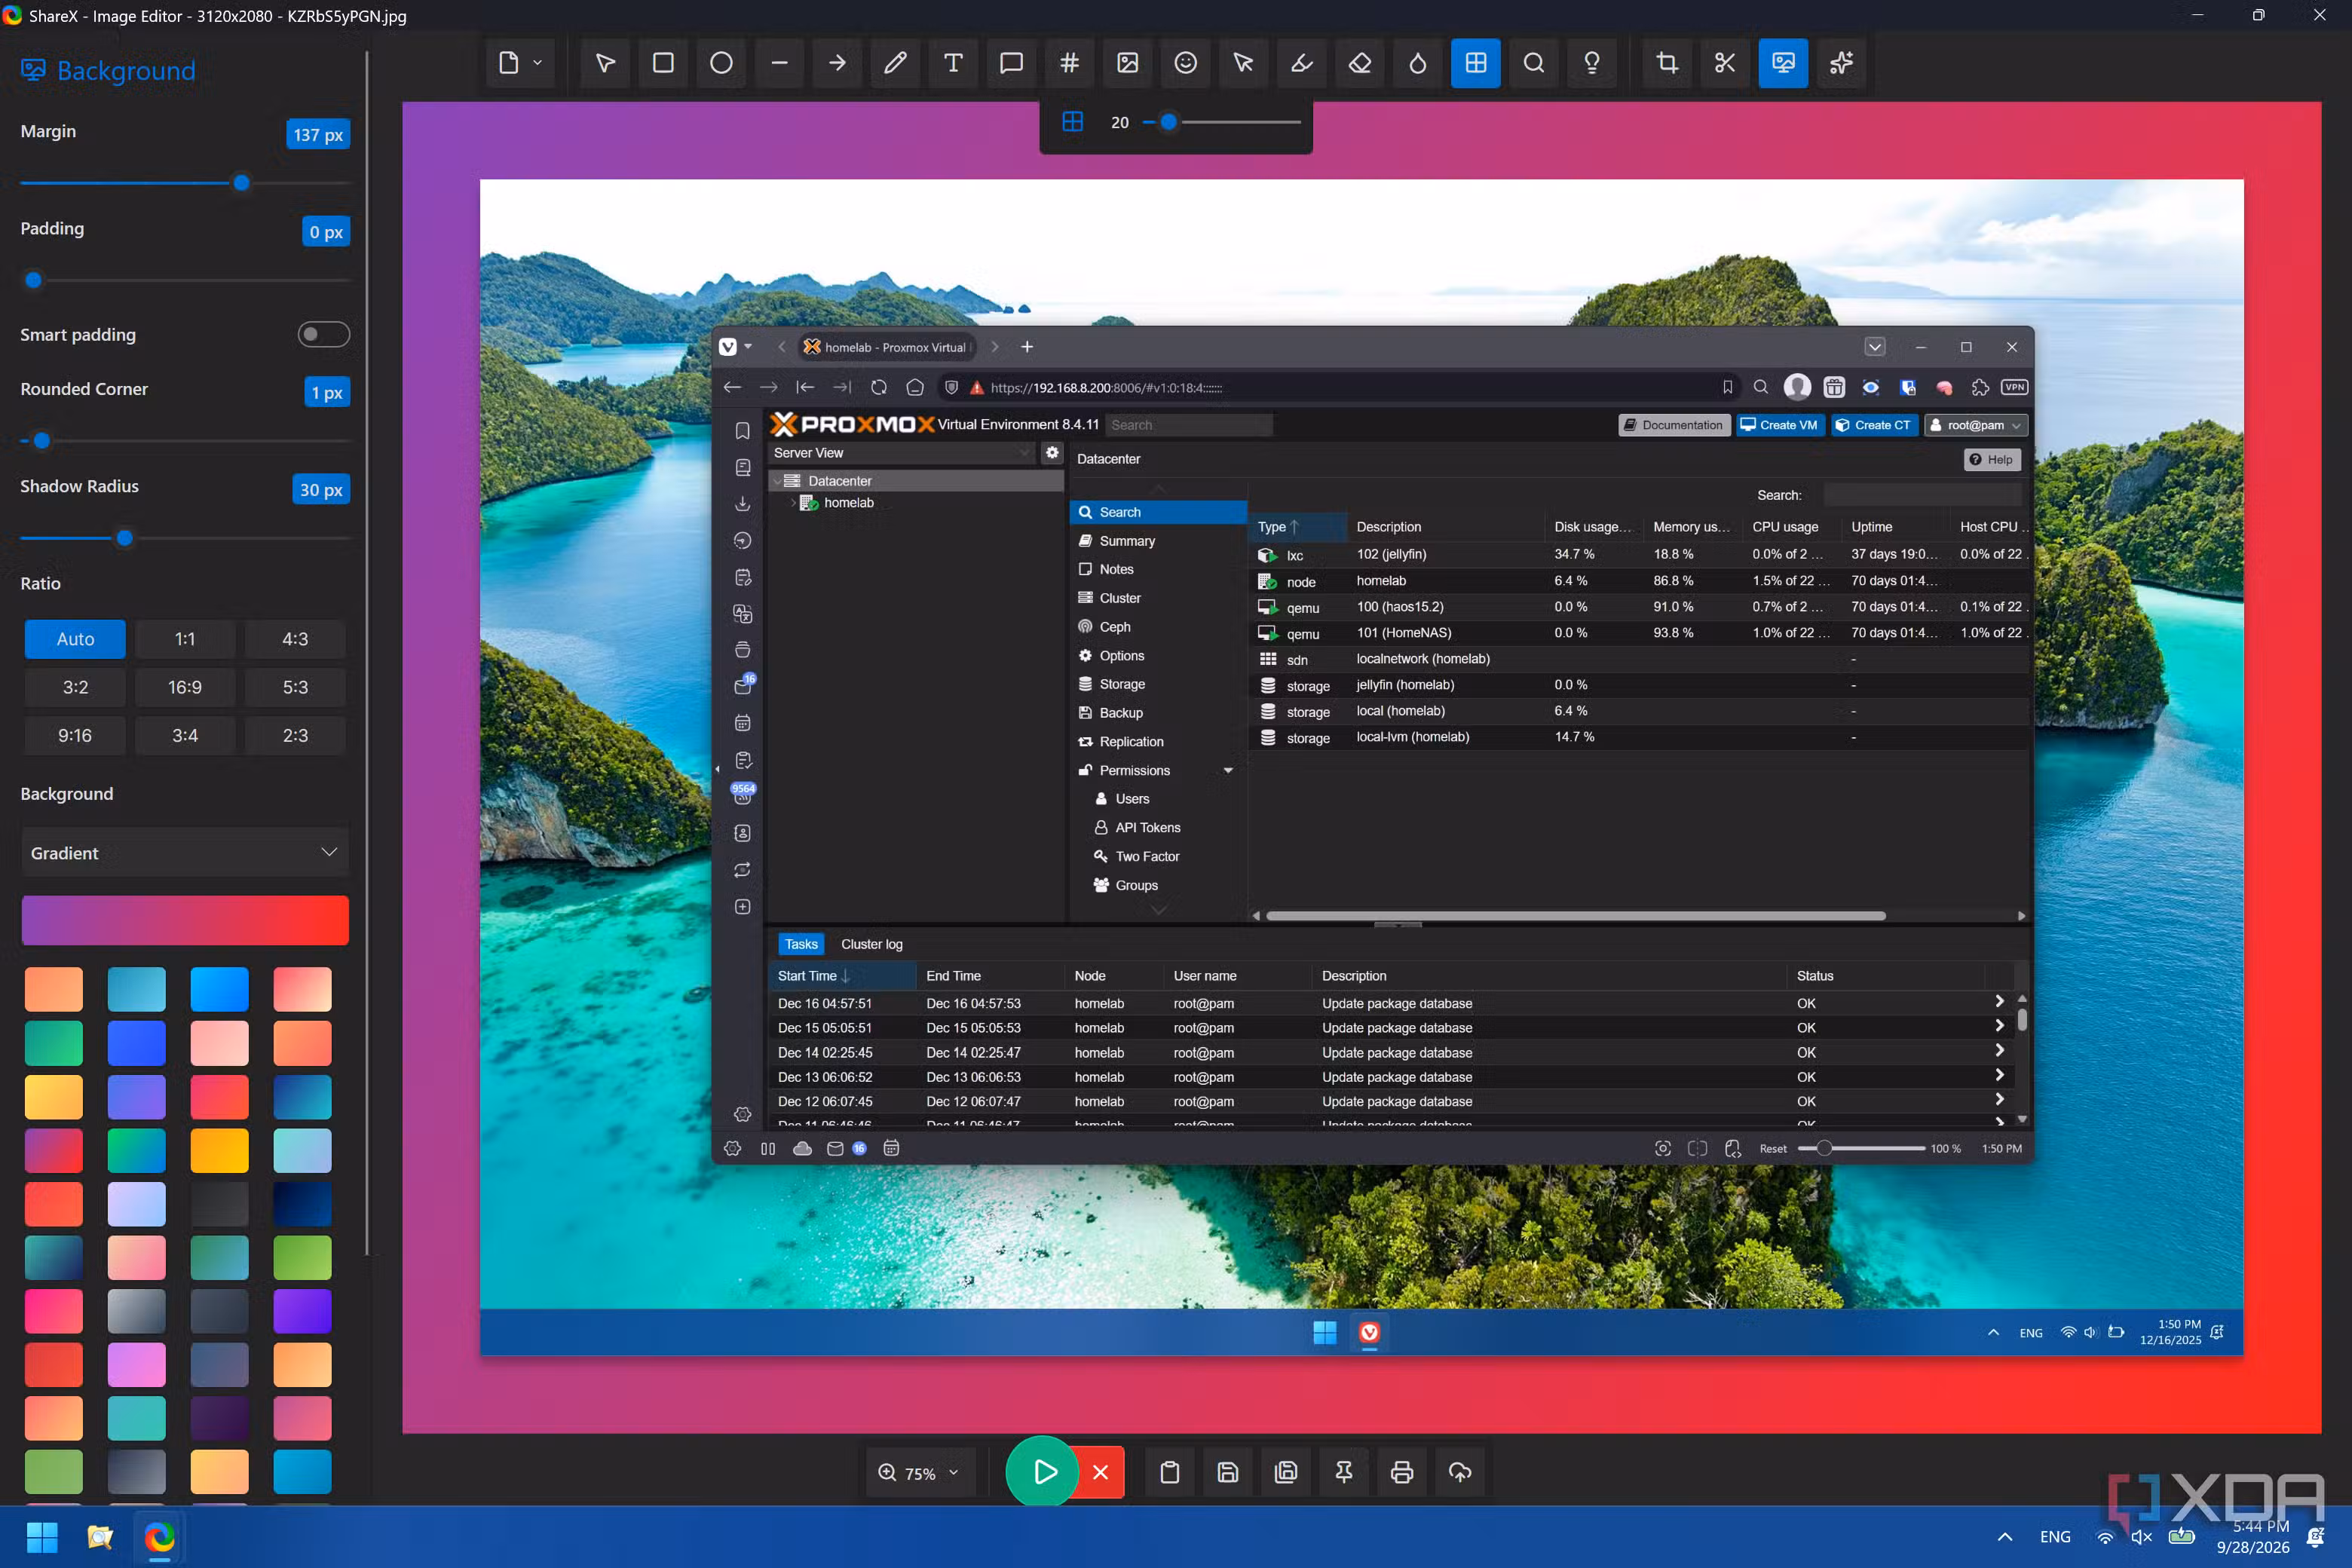Adjust the Shadow Radius slider handle
2352x1568 pixels.
[x=125, y=538]
